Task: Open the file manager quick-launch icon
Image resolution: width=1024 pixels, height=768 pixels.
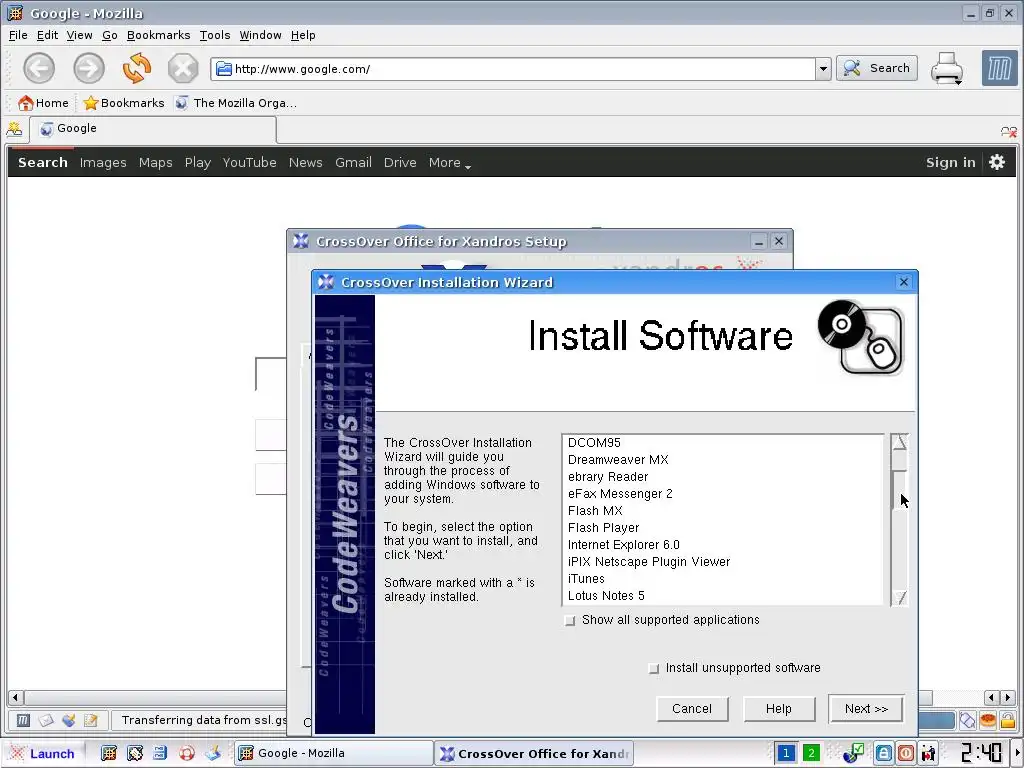Action: pyautogui.click(x=160, y=754)
